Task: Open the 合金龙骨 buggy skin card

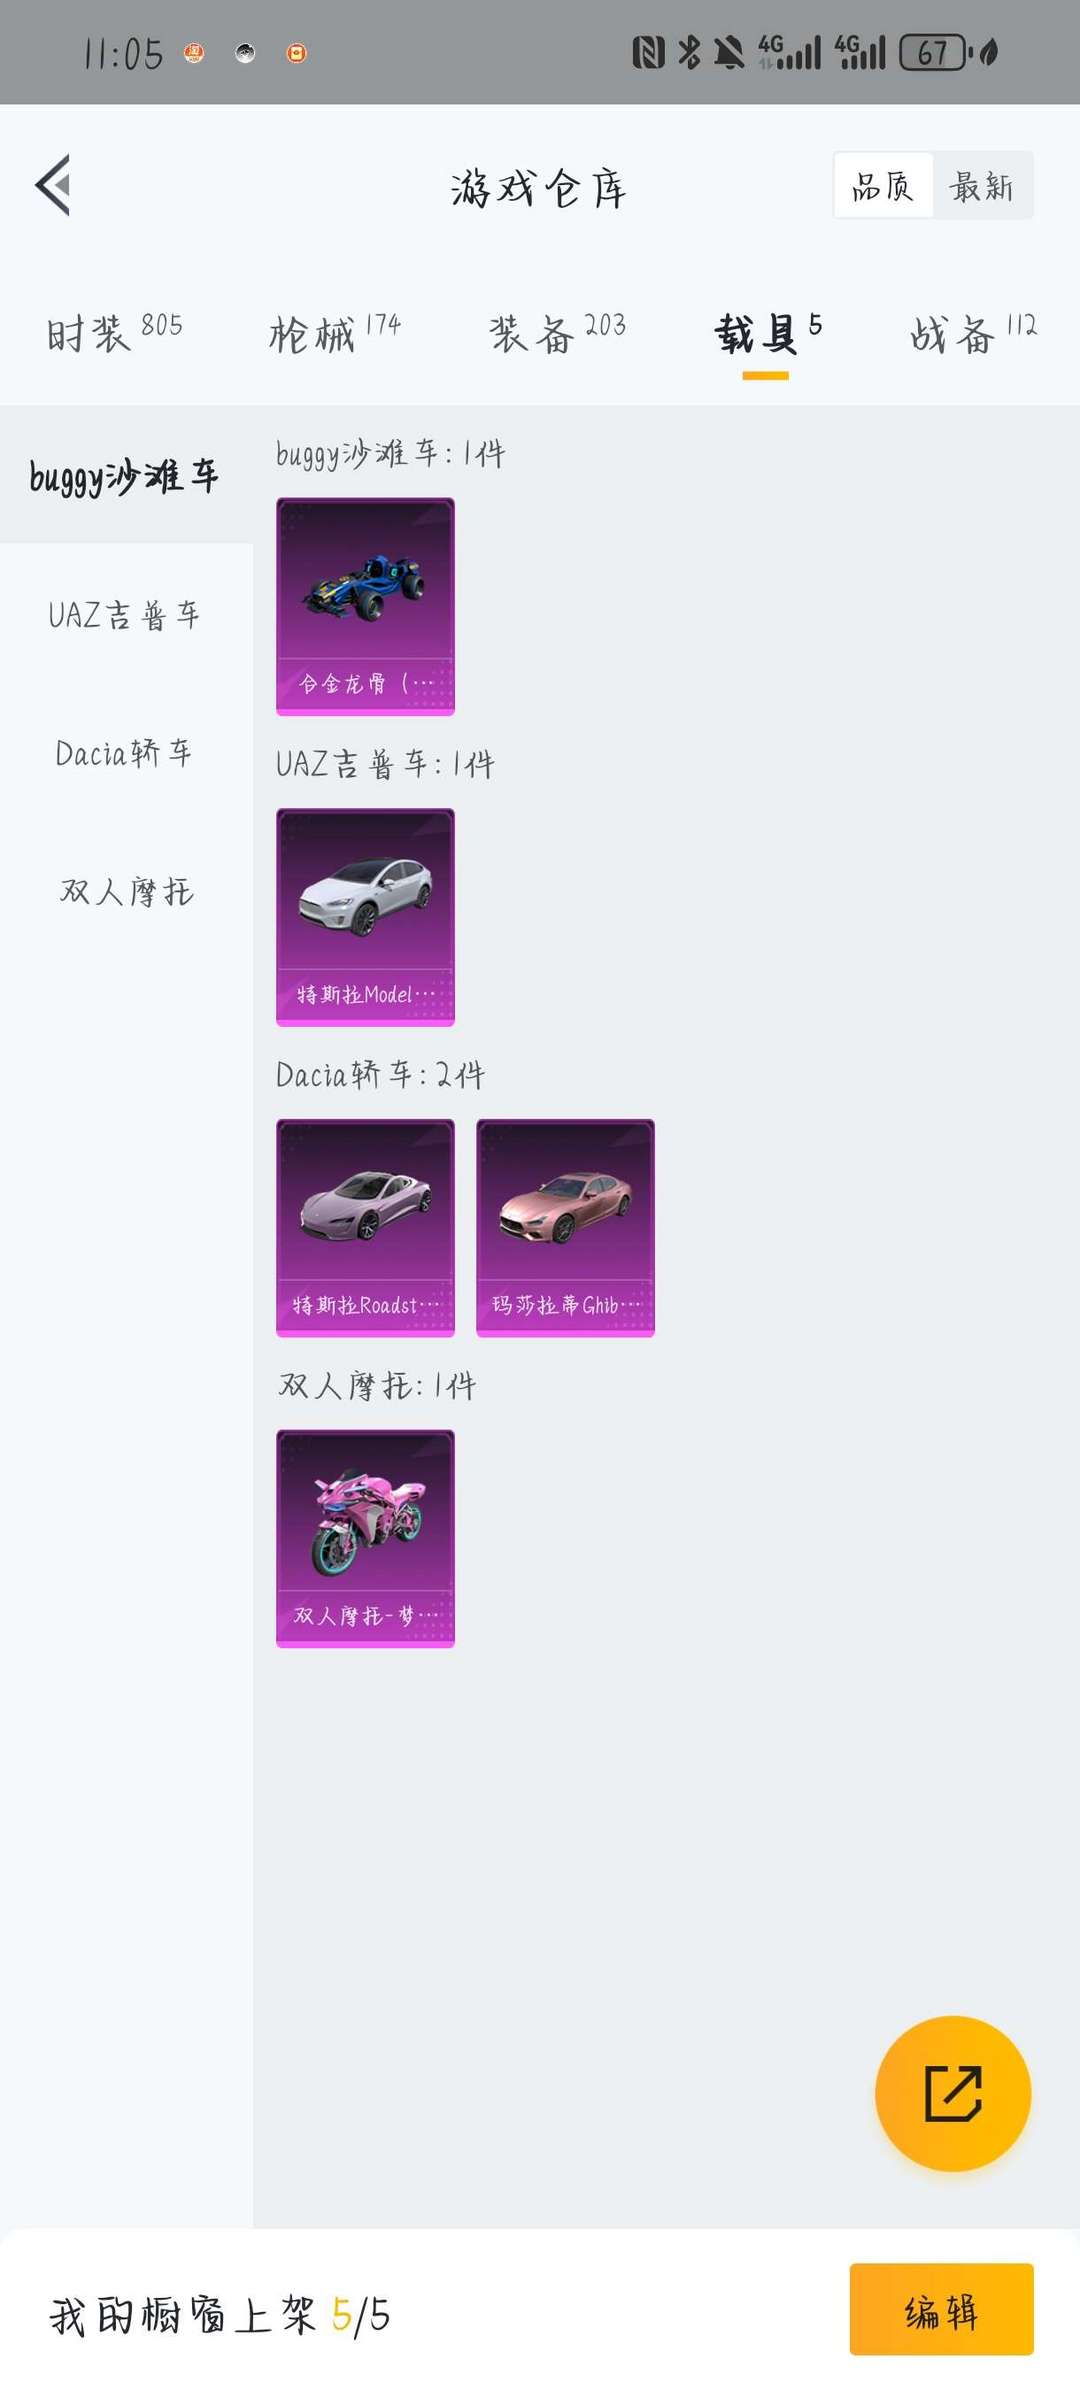Action: pyautogui.click(x=365, y=607)
